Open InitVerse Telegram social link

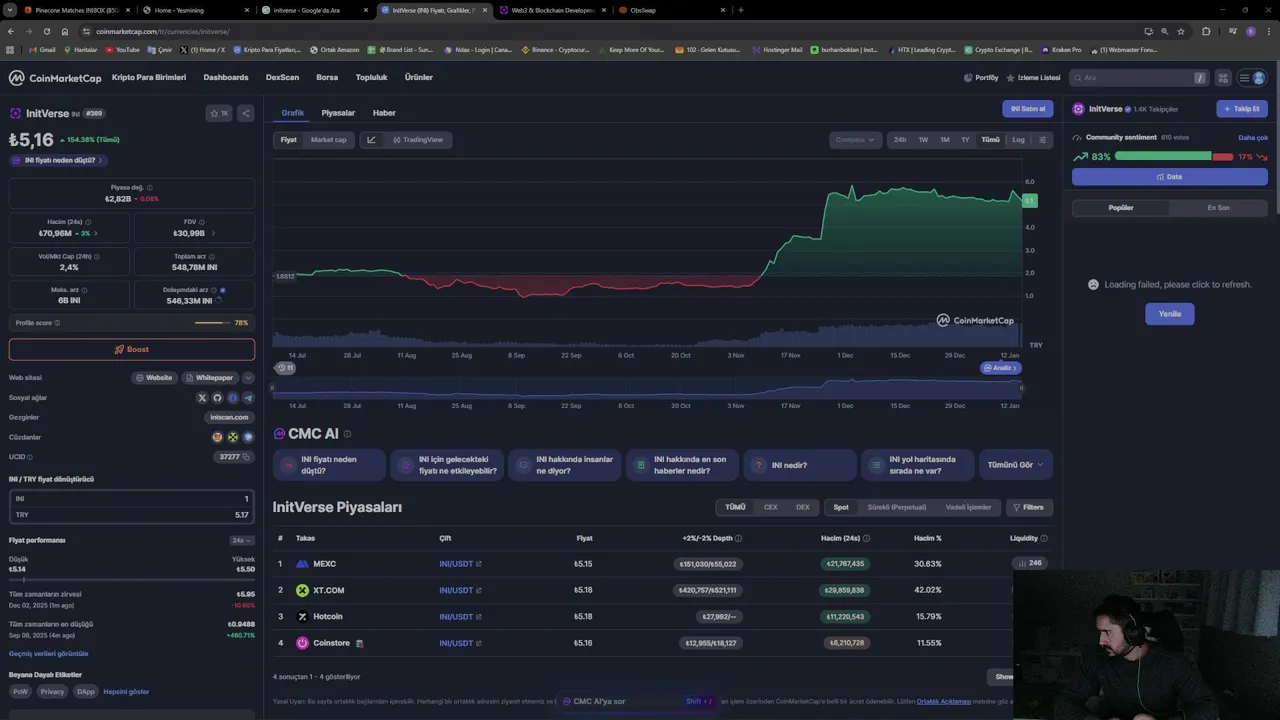click(248, 398)
